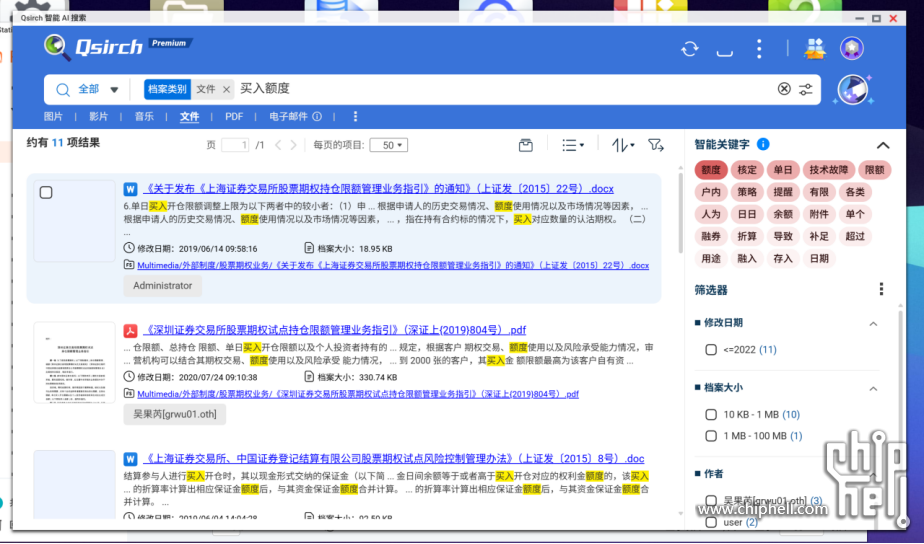Click folder icon beside first result path
924x544 pixels.
tap(128, 265)
